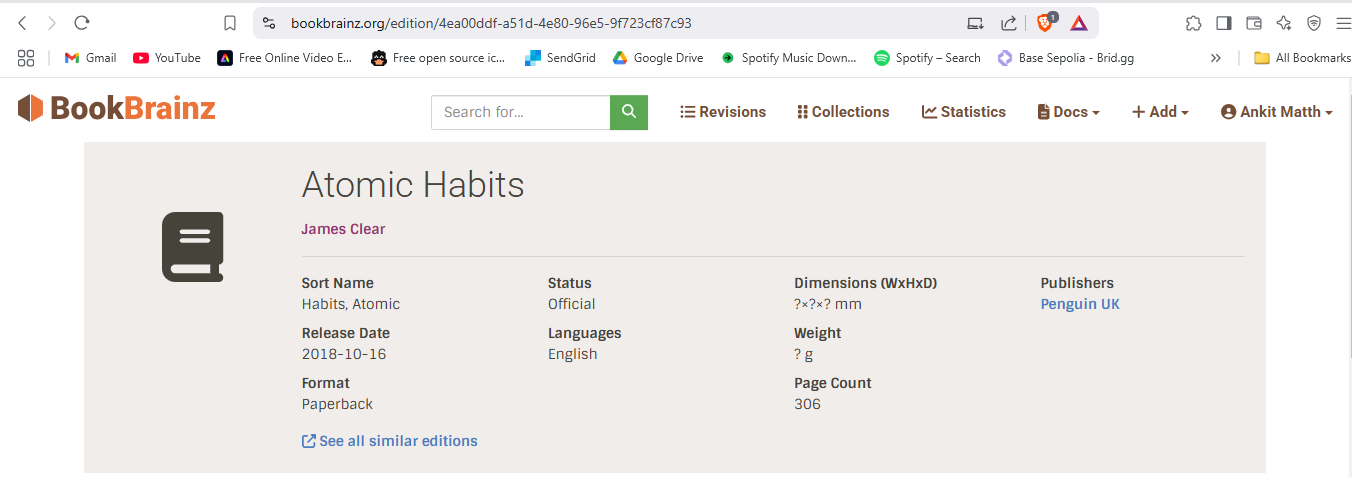The image size is (1352, 477).
Task: Click the sort name Habits, Atomic
Action: [351, 304]
